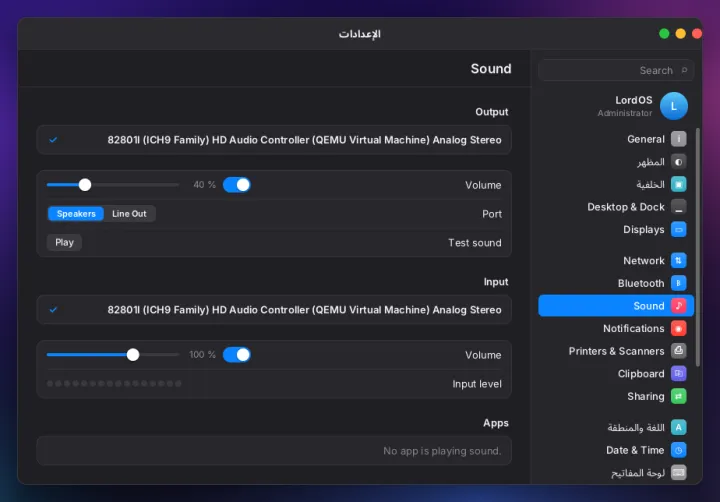Click the لوحة المفاتيح keyboard icon

pyautogui.click(x=678, y=473)
